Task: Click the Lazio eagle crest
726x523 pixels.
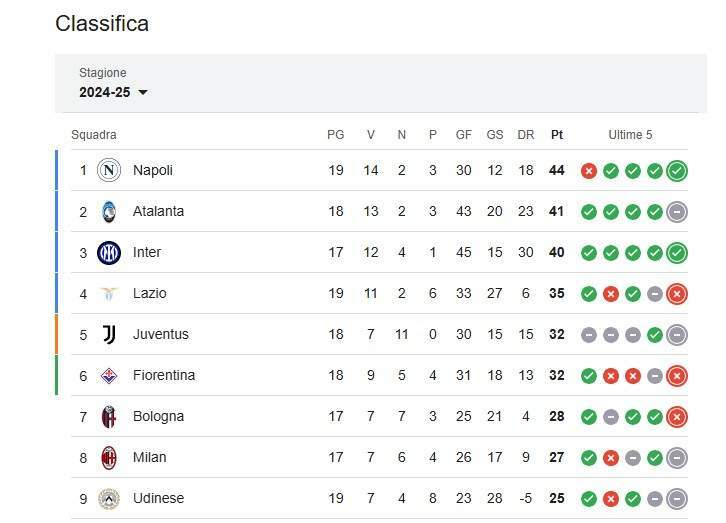Action: [x=109, y=293]
